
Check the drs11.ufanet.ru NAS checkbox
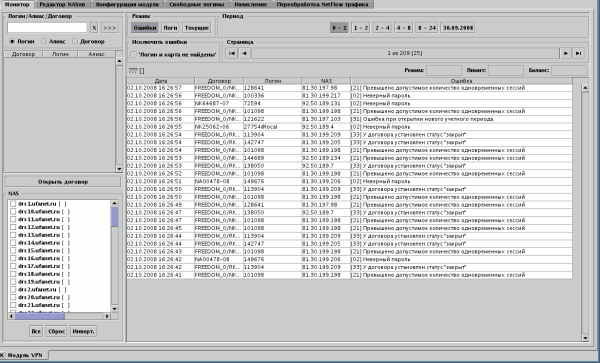pyautogui.click(x=13, y=220)
